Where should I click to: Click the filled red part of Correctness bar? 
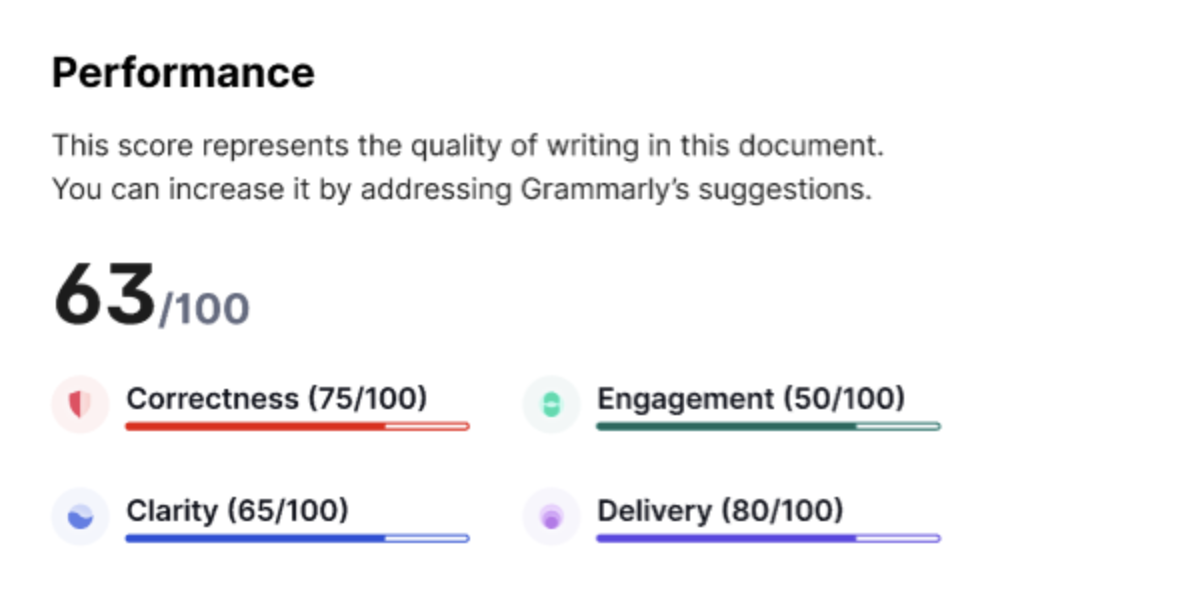[255, 426]
